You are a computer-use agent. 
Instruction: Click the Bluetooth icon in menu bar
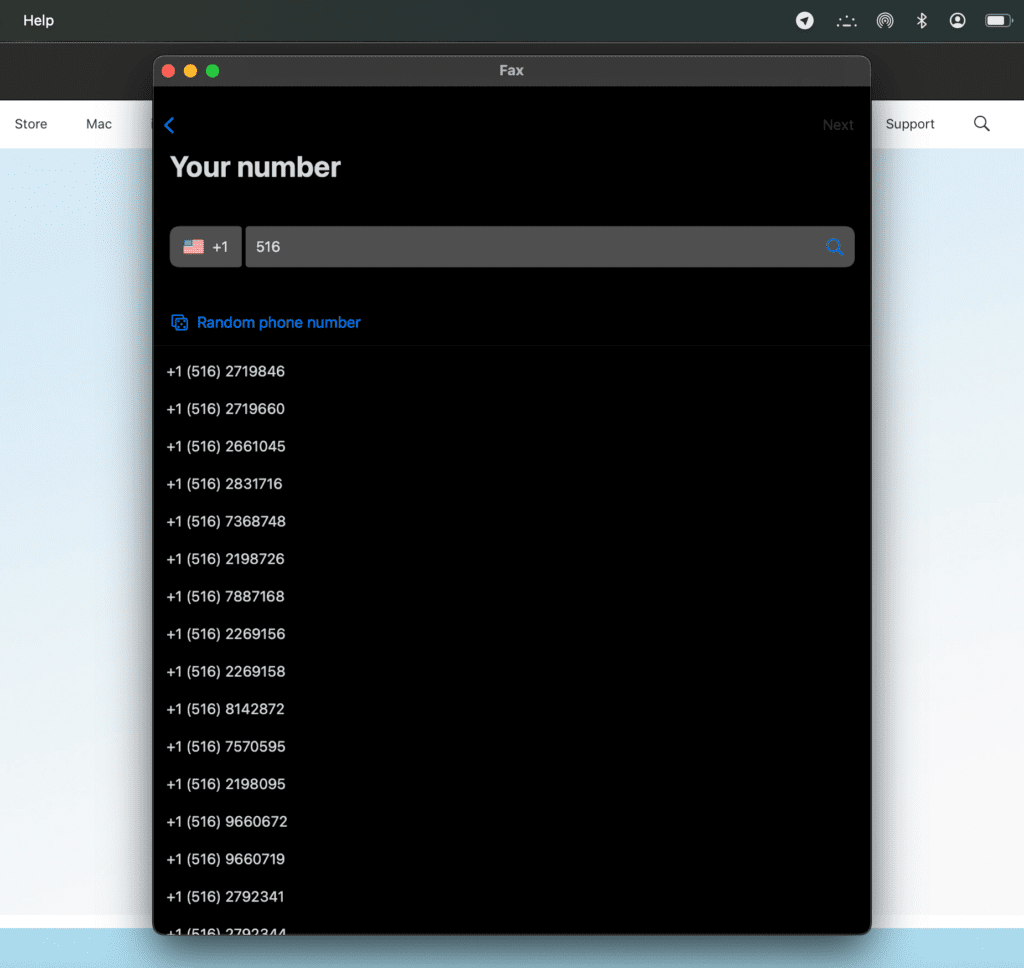(x=922, y=20)
